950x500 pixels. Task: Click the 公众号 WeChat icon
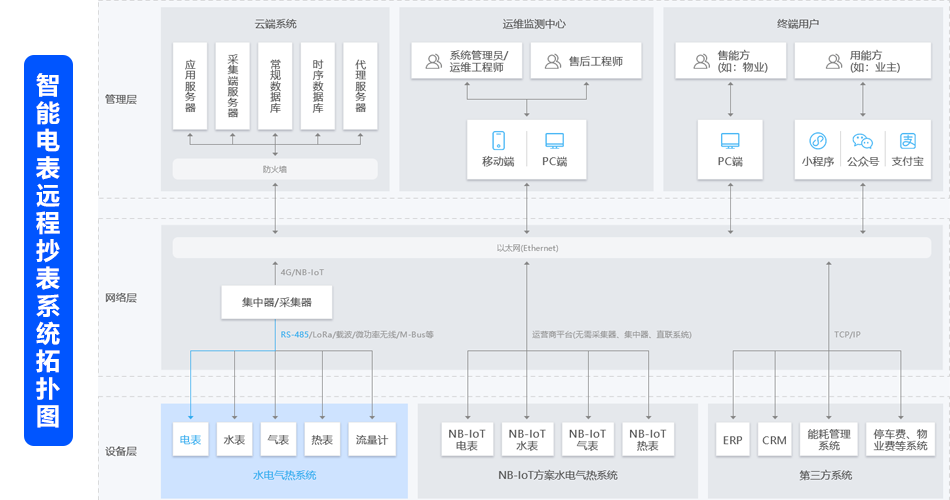(x=862, y=141)
